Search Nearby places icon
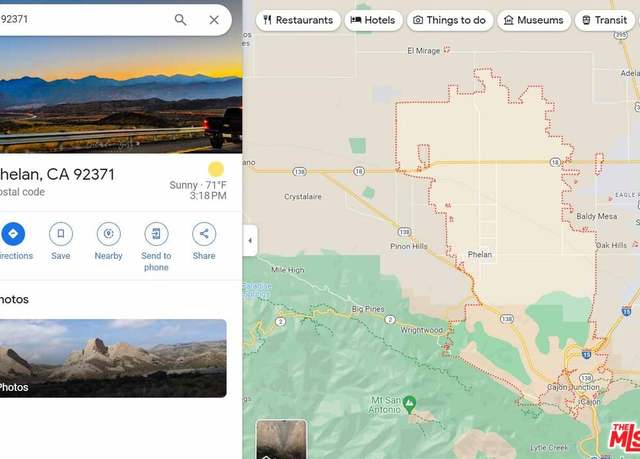Viewport: 640px width, 459px height. 109,234
